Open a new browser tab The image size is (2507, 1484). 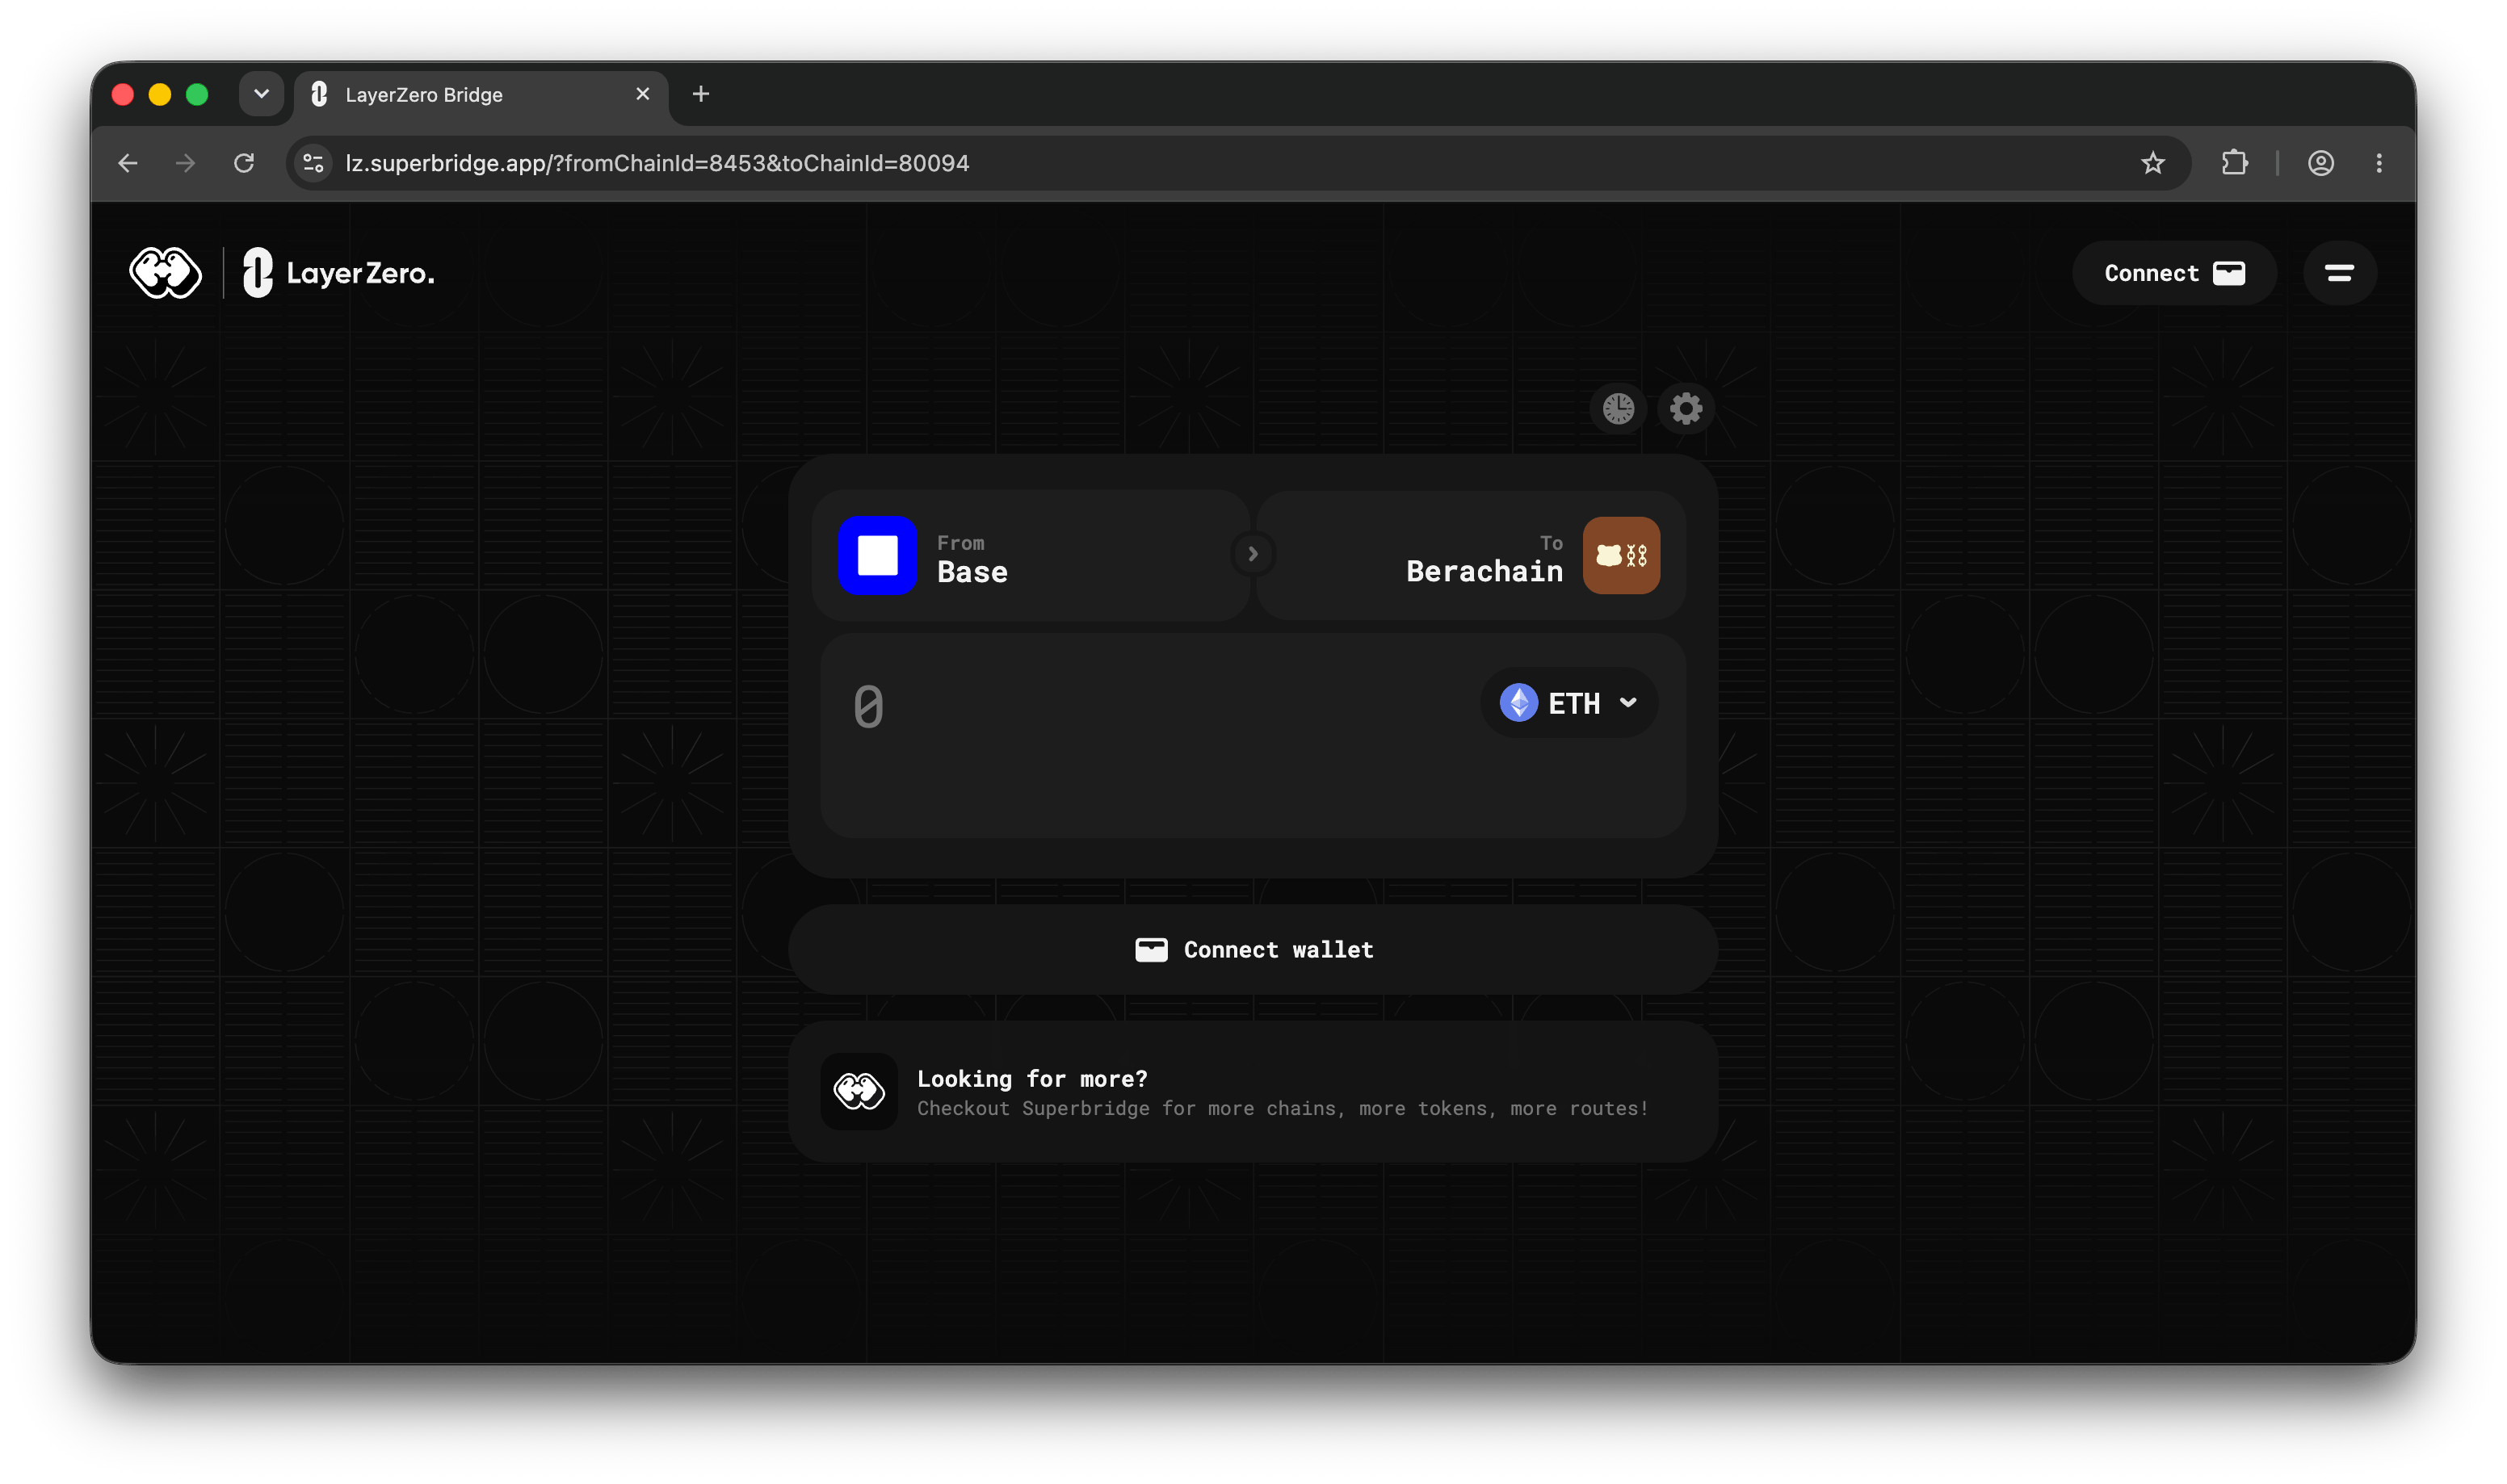click(x=701, y=94)
